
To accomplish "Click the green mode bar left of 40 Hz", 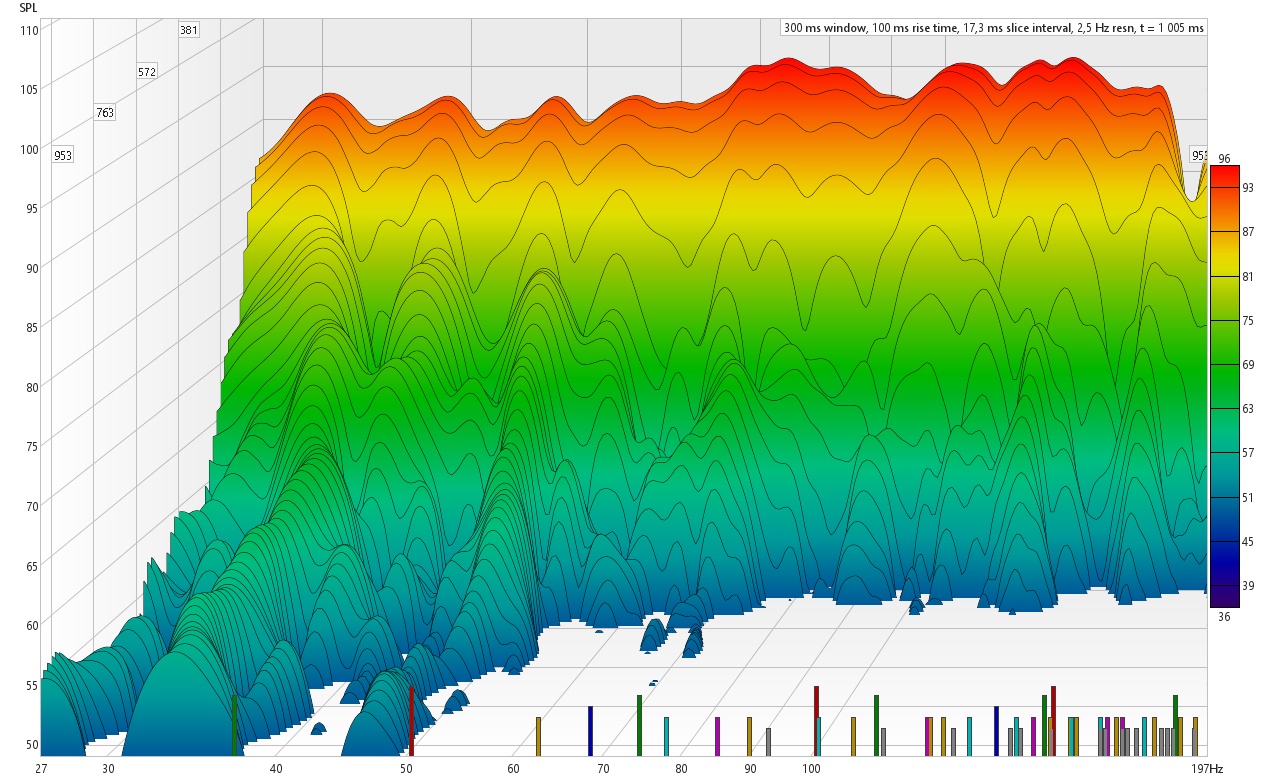I will tap(235, 725).
